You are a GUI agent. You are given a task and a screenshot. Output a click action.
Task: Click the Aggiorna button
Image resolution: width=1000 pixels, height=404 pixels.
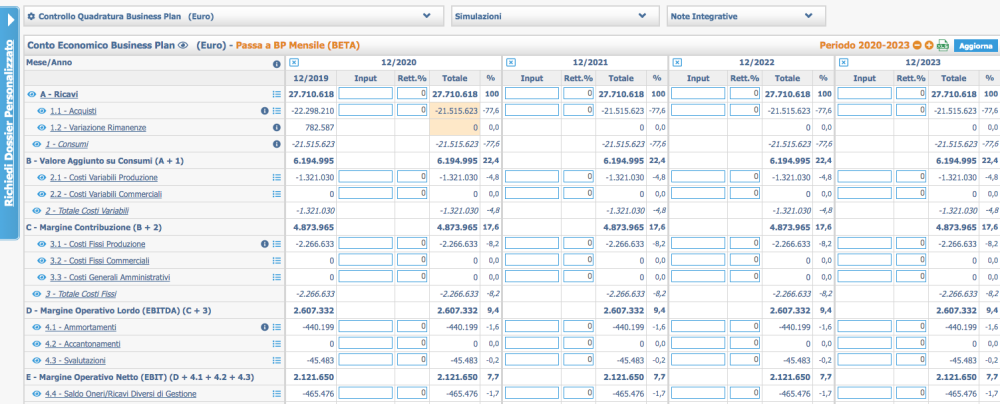click(x=974, y=46)
